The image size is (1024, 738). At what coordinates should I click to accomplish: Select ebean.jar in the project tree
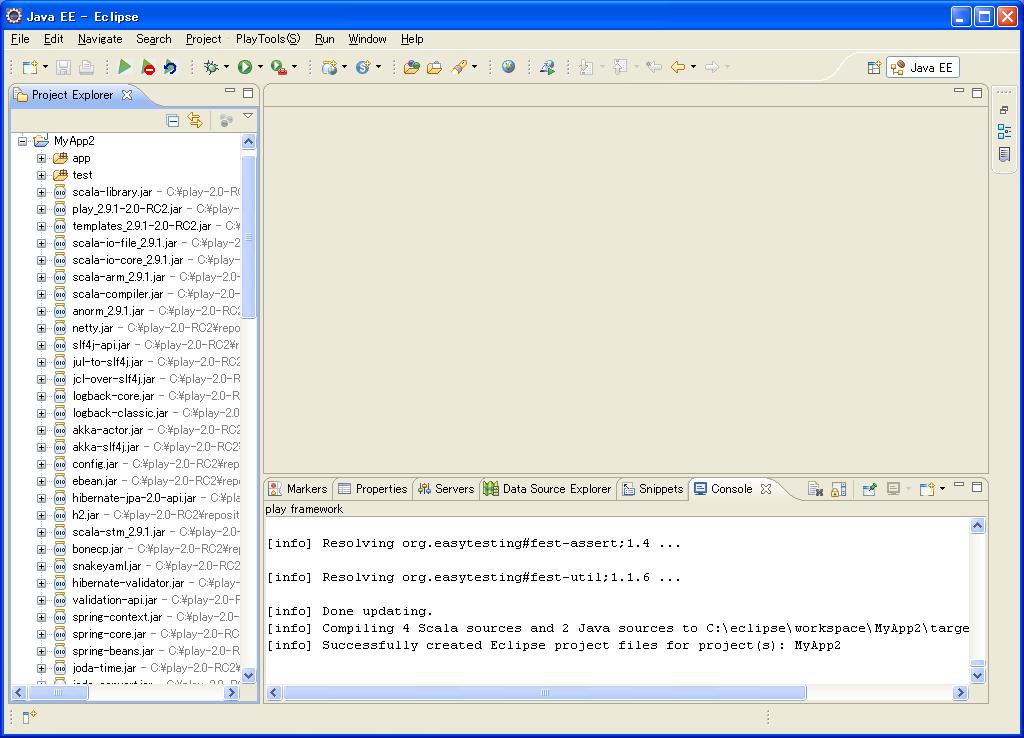tap(95, 481)
